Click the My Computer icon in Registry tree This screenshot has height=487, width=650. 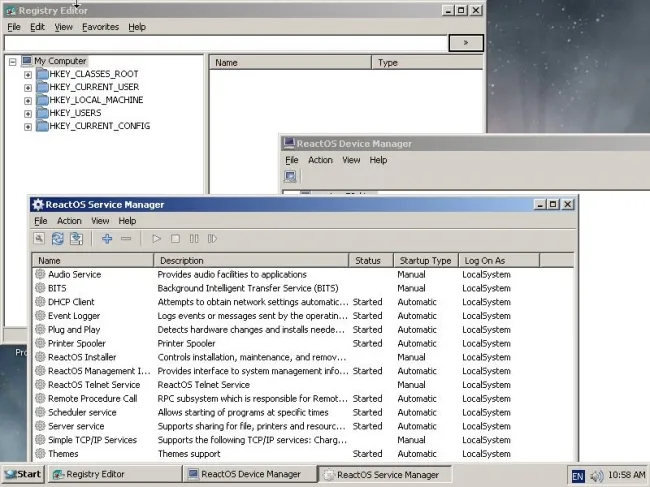[x=27, y=61]
